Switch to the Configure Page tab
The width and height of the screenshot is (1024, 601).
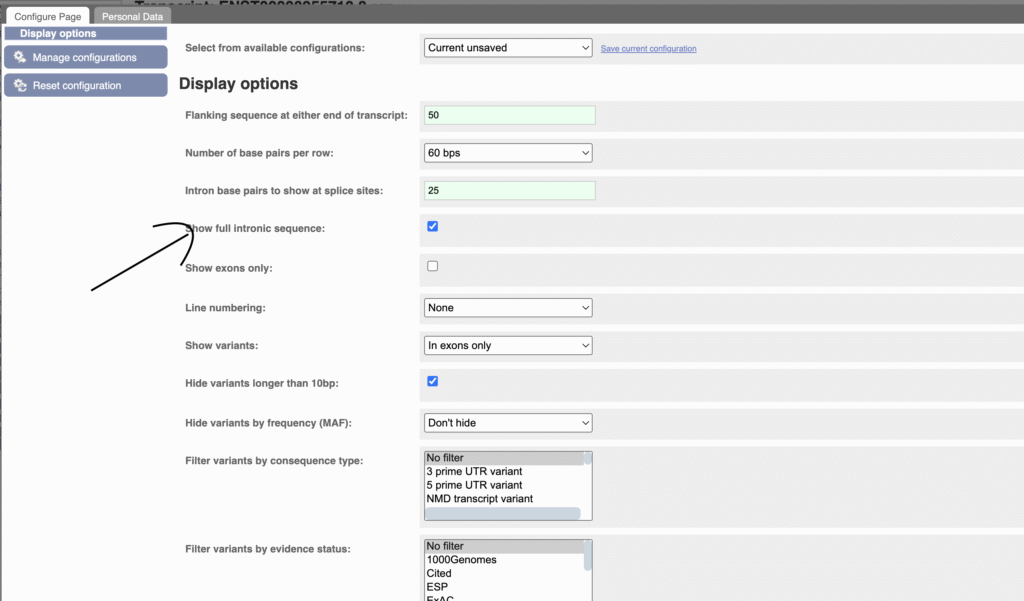pyautogui.click(x=48, y=16)
